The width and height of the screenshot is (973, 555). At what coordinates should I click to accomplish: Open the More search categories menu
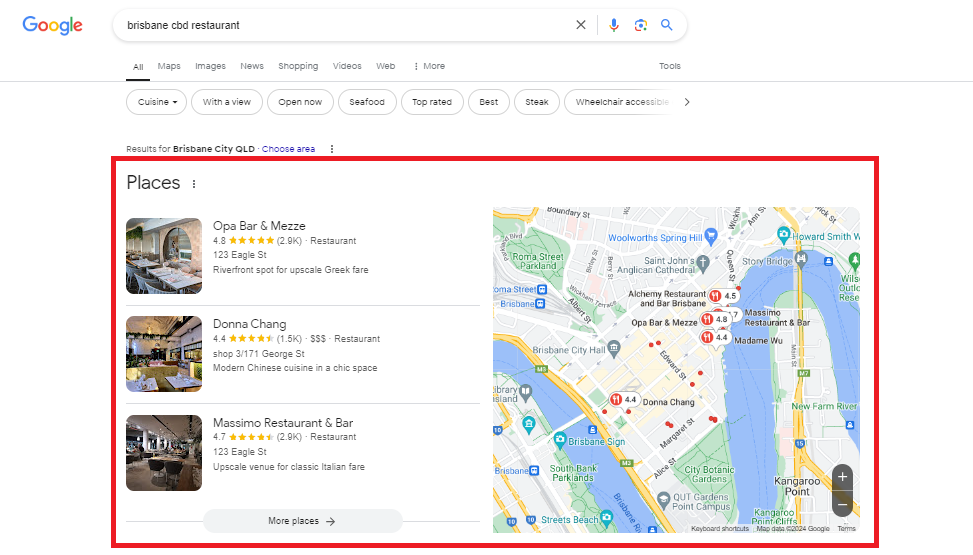pyautogui.click(x=429, y=66)
